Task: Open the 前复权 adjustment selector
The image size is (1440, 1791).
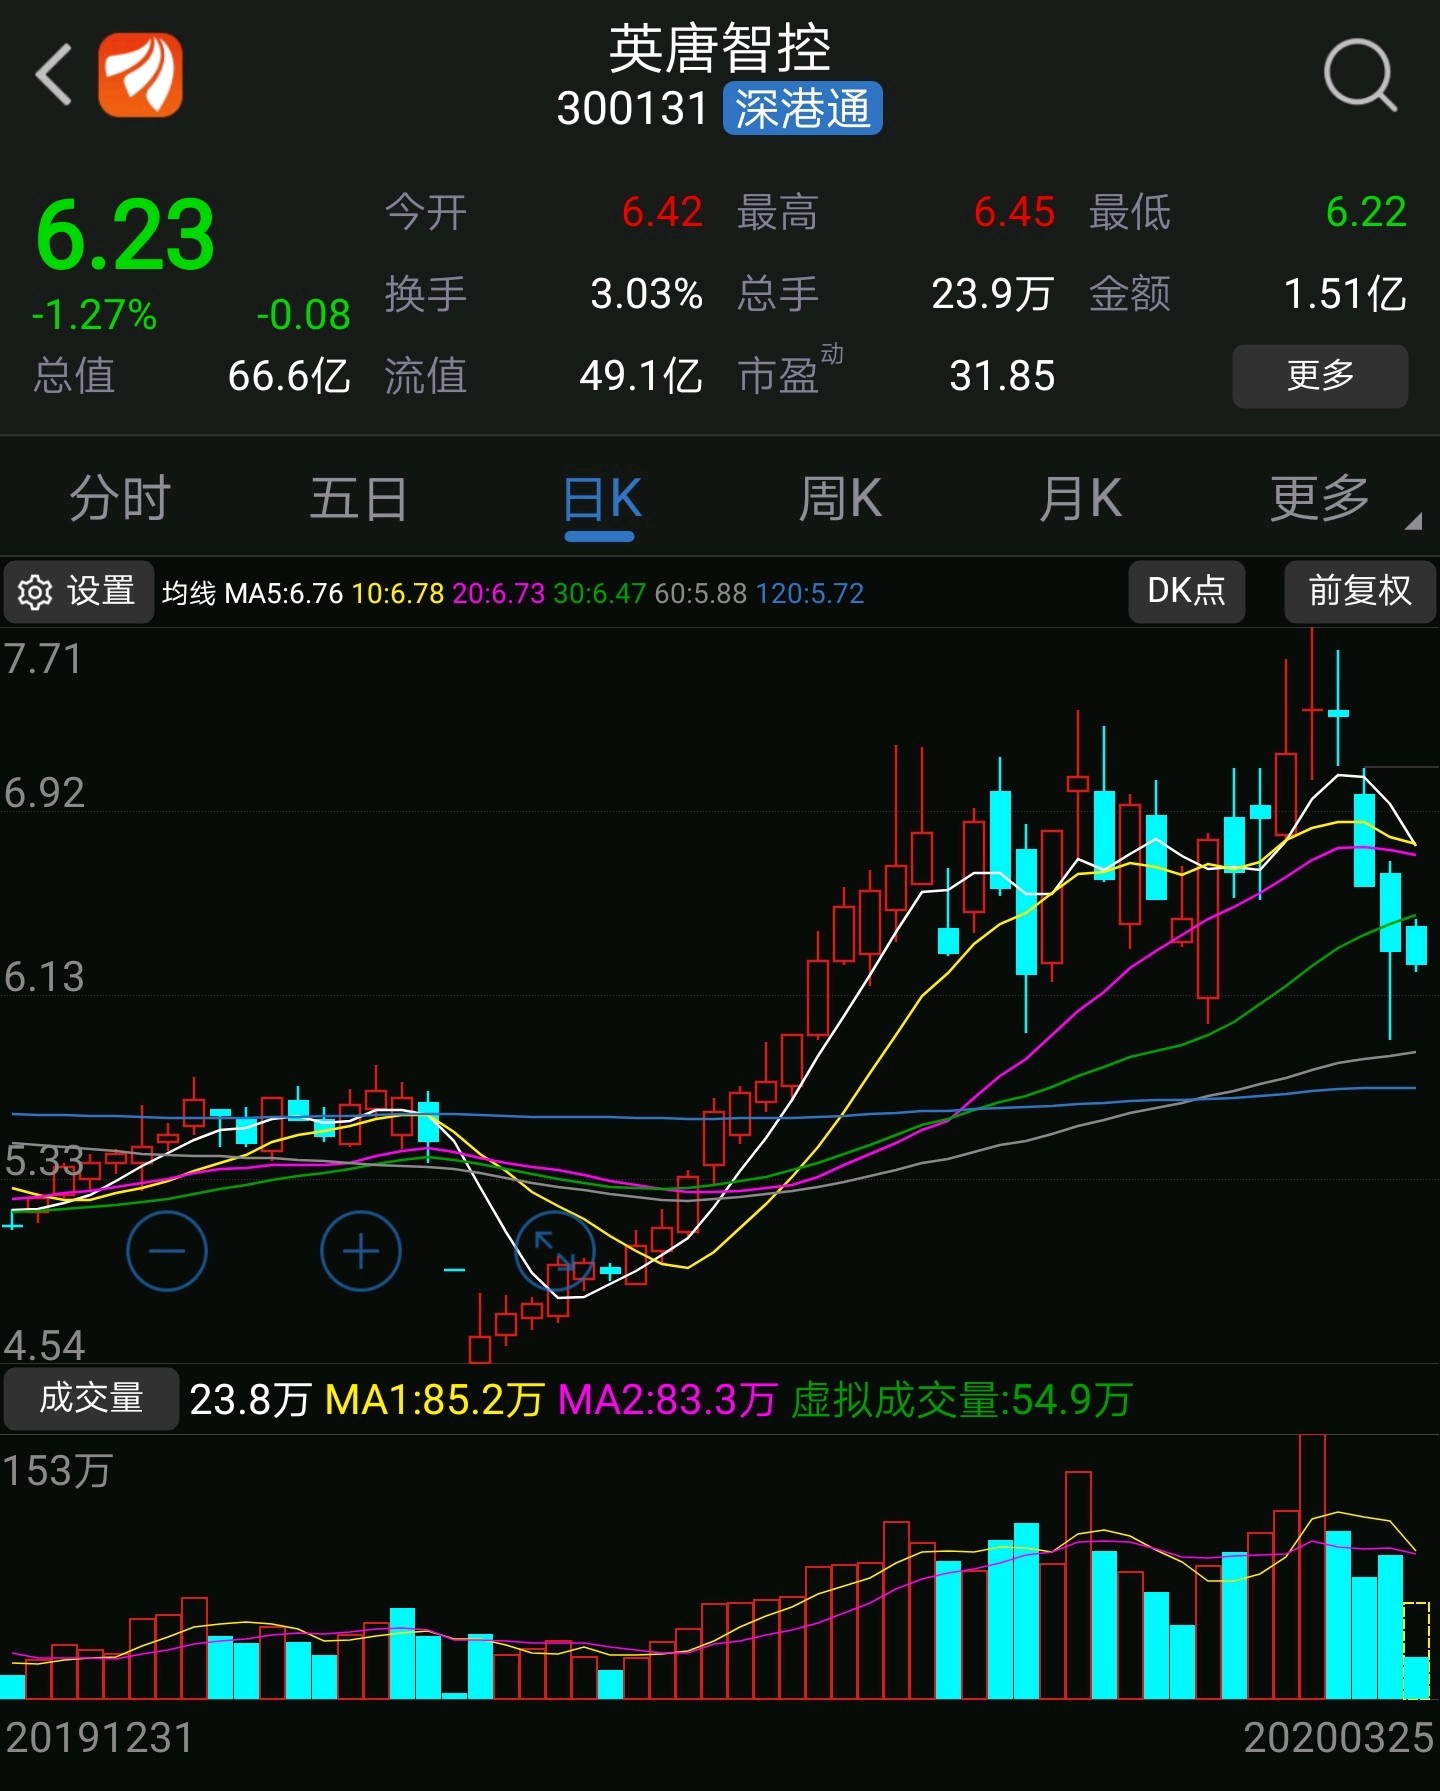Action: (1360, 591)
